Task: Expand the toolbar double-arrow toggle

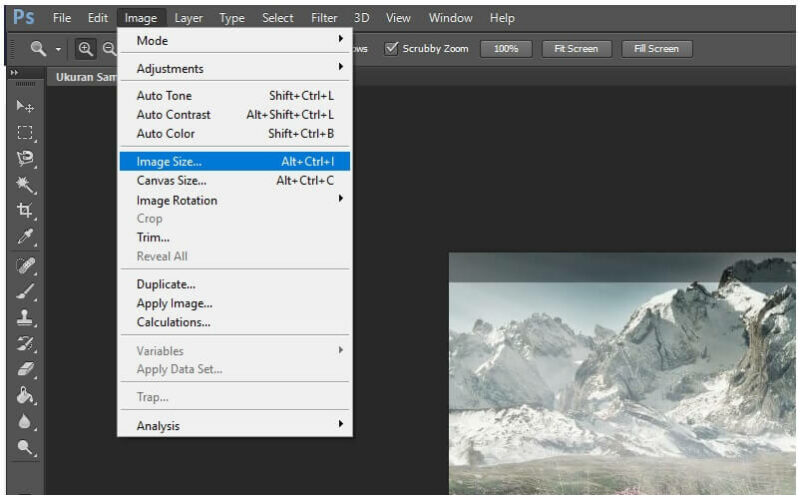Action: [14, 72]
